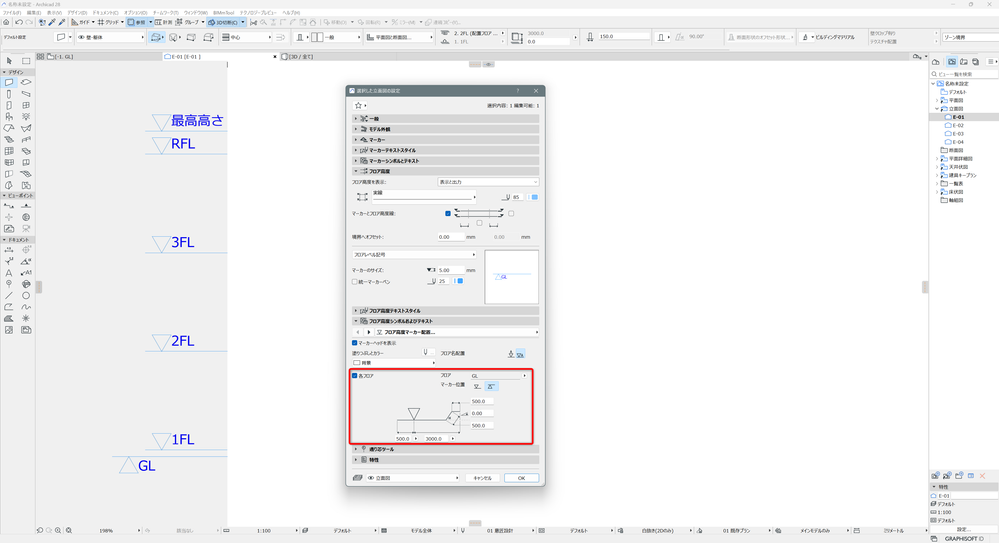Expand the 一般 panel
The width and height of the screenshot is (999, 543).
pyautogui.click(x=445, y=119)
